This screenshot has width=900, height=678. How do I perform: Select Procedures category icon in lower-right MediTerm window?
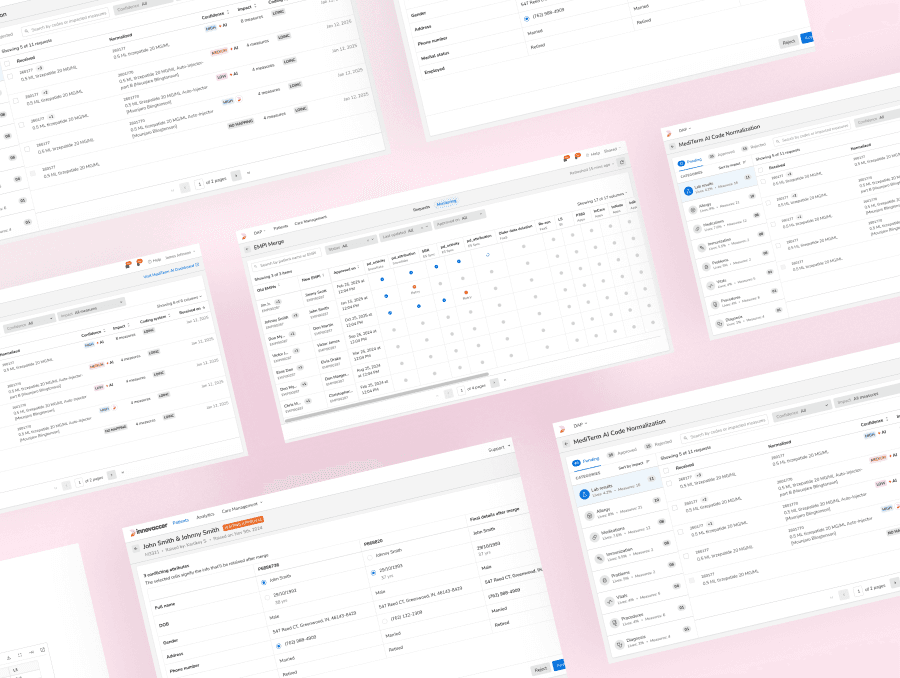point(614,623)
